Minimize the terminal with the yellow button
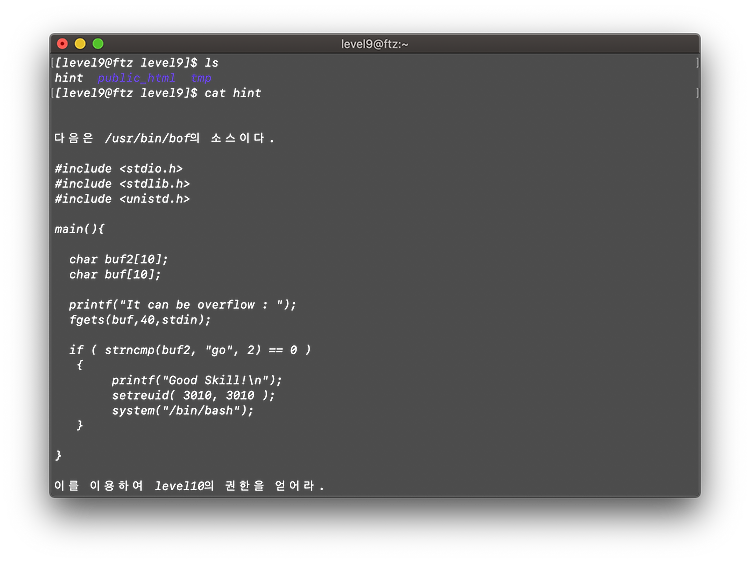The width and height of the screenshot is (750, 563). click(x=80, y=44)
